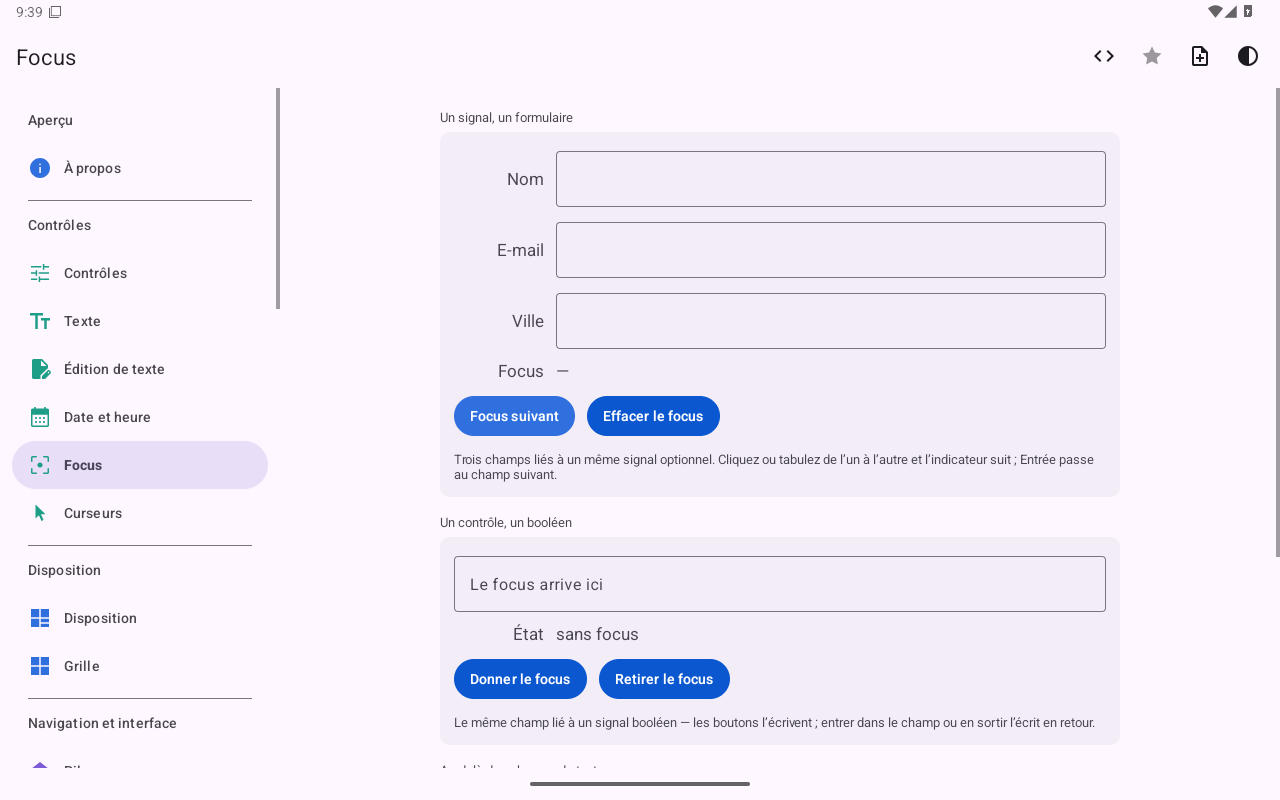This screenshot has width=1280, height=800.
Task: Open the view source code icon
Action: tap(1104, 56)
